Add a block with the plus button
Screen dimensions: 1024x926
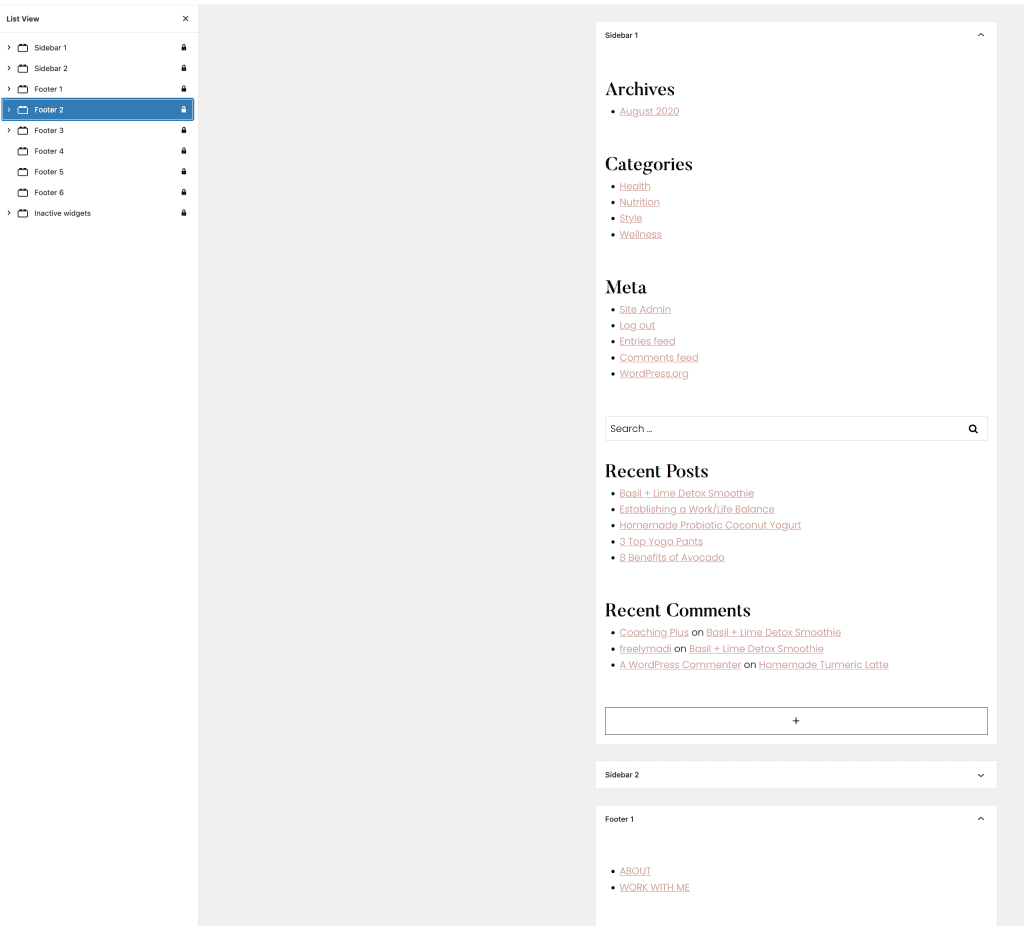pos(796,721)
